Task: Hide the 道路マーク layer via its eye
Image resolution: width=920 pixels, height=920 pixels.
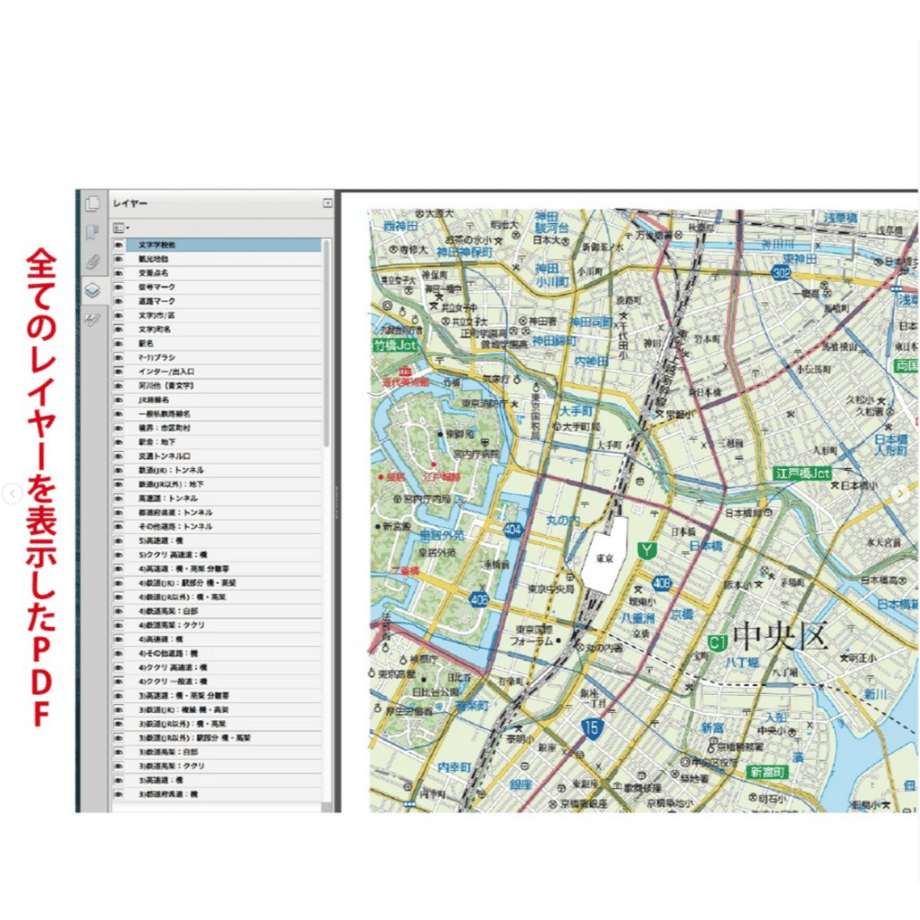Action: 119,301
